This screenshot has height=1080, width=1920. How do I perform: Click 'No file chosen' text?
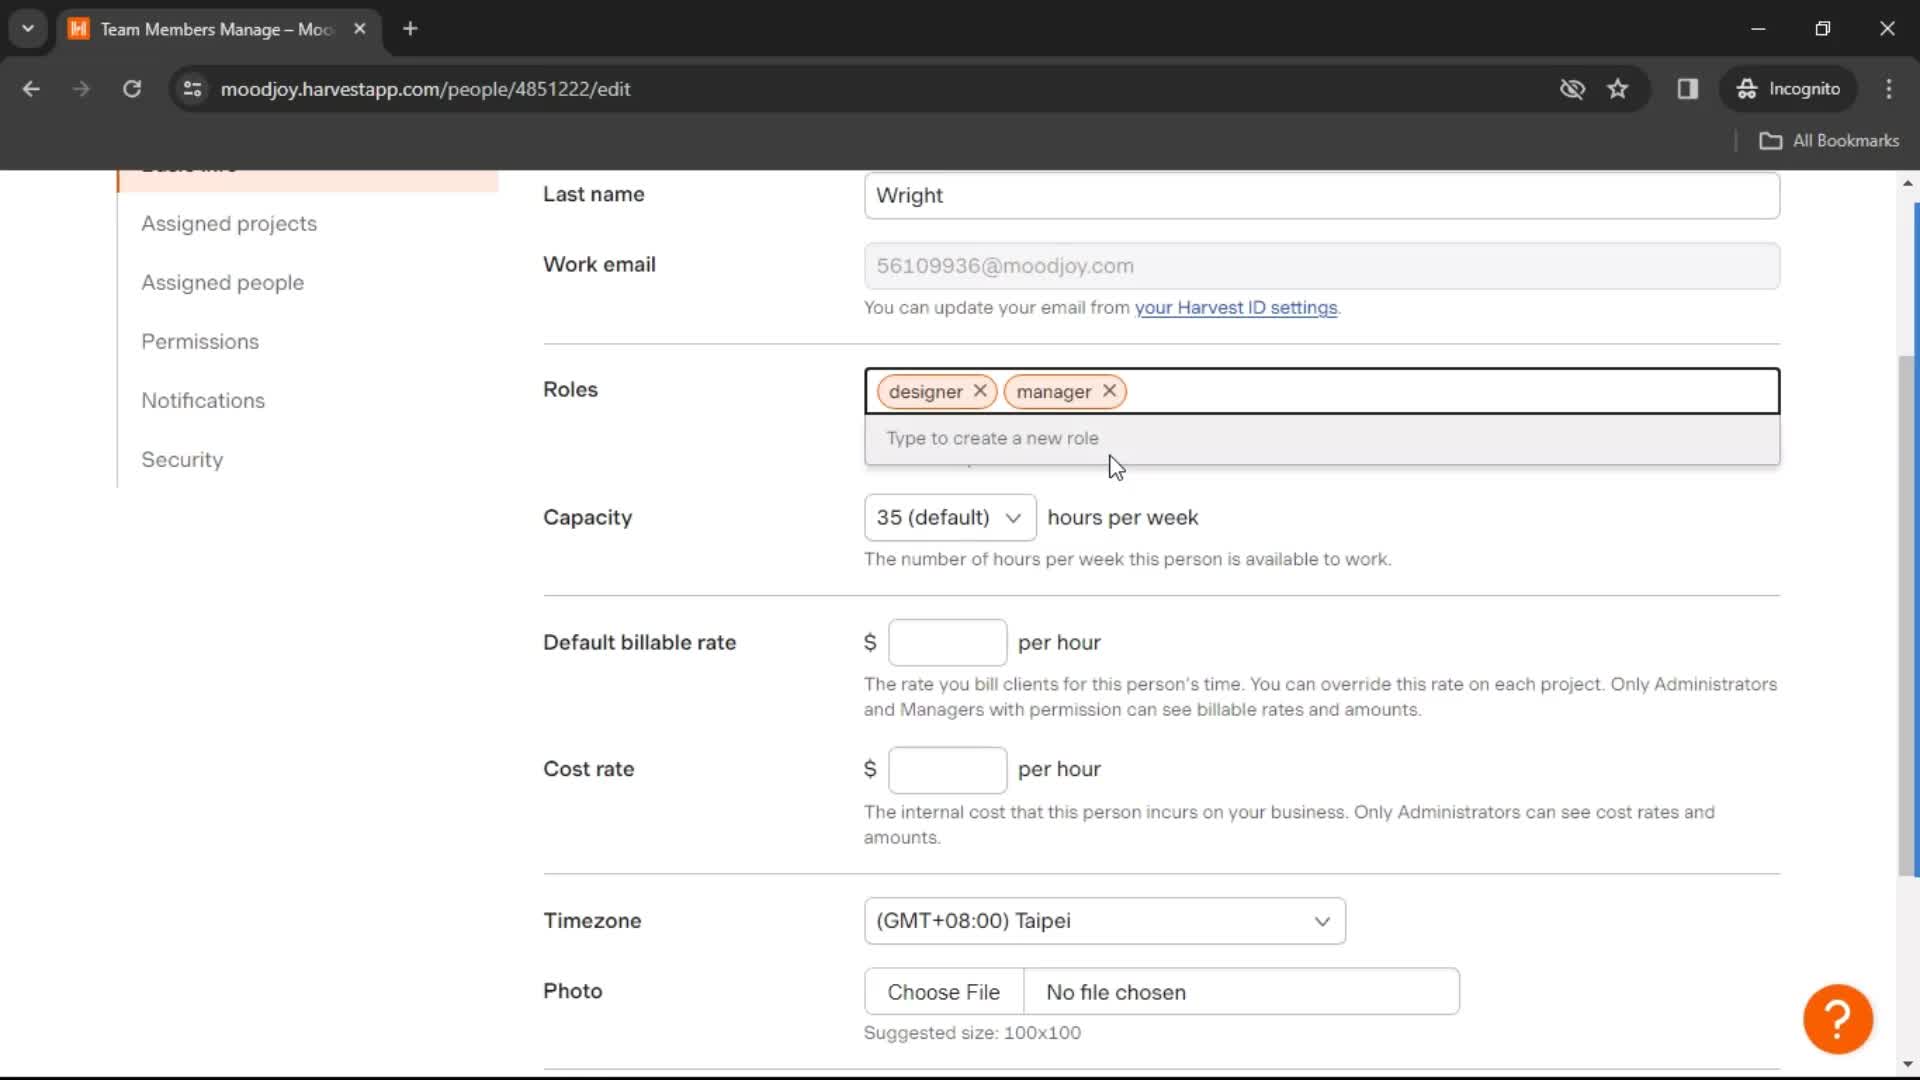[x=1116, y=992]
